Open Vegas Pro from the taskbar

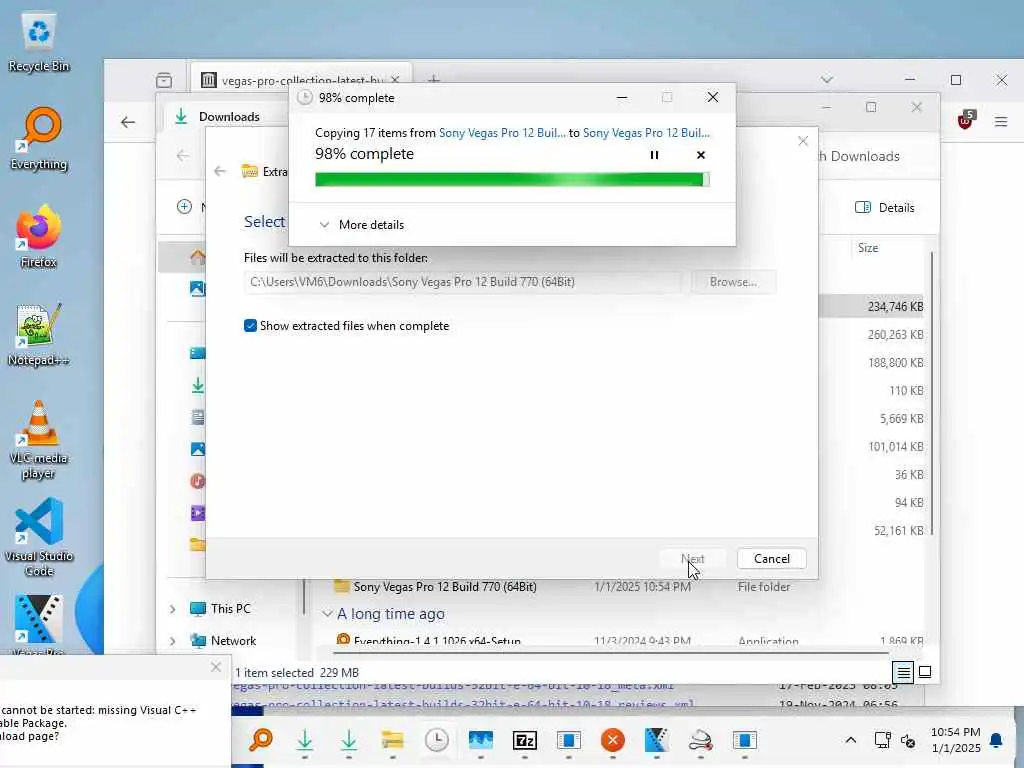(656, 741)
